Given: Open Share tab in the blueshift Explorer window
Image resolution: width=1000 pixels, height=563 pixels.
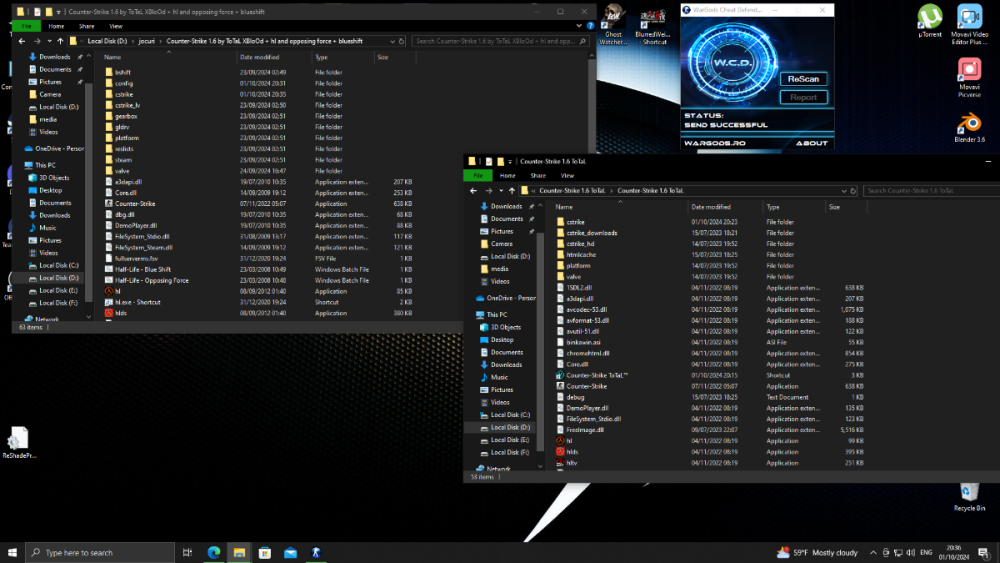Looking at the screenshot, I should click(x=86, y=27).
